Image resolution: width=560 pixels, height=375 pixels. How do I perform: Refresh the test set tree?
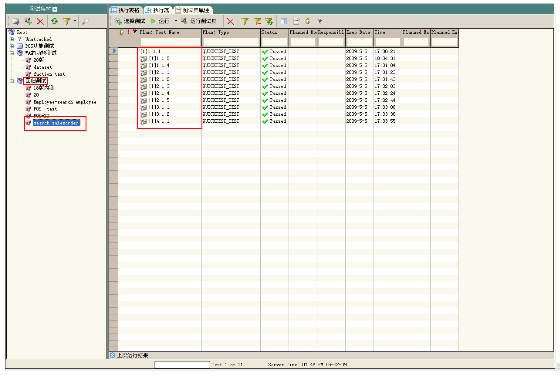pyautogui.click(x=54, y=21)
